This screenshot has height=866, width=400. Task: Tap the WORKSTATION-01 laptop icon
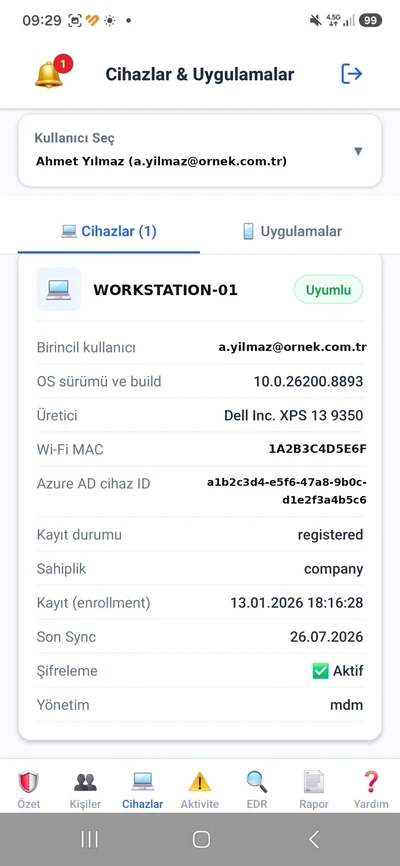[x=59, y=289]
